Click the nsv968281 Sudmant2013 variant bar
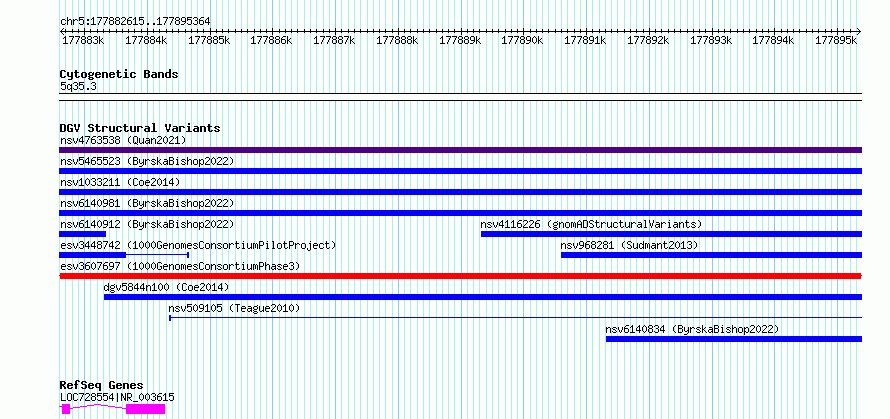 (711, 255)
